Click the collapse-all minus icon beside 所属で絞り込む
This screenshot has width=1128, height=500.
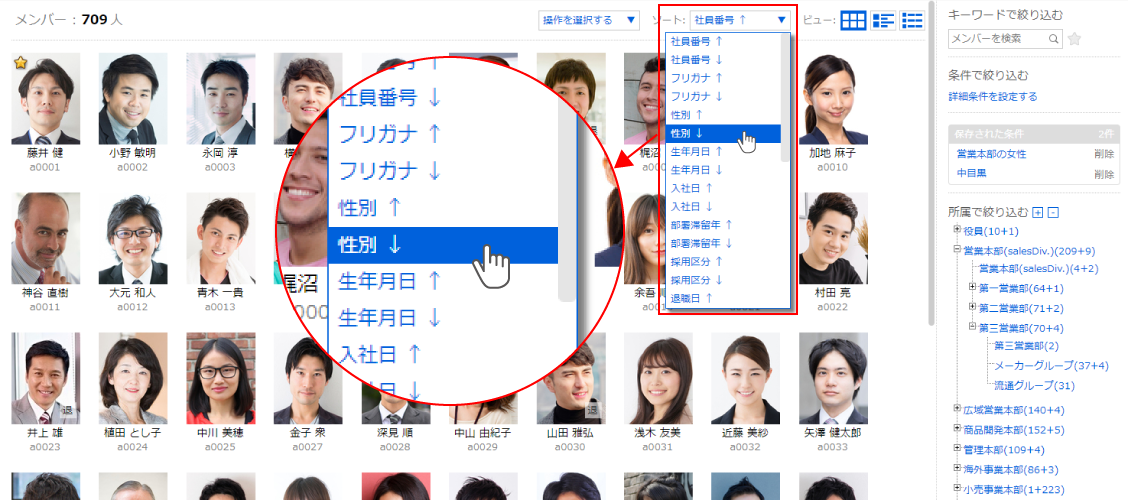click(x=1051, y=212)
